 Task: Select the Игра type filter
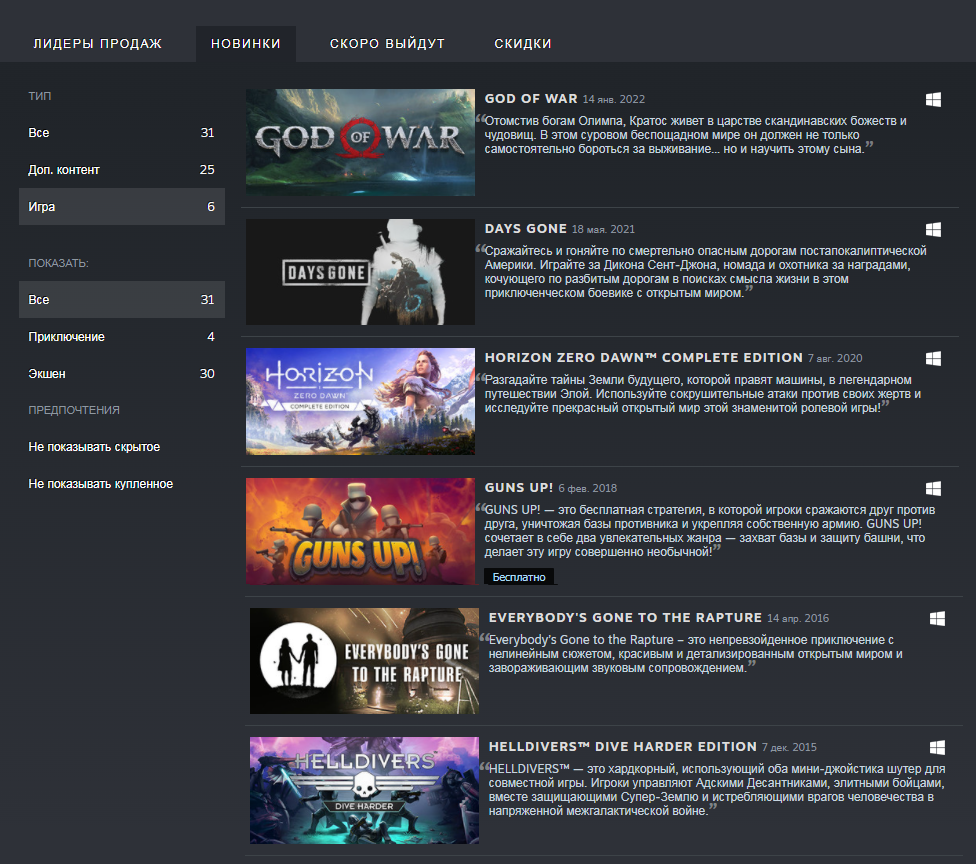[x=121, y=207]
